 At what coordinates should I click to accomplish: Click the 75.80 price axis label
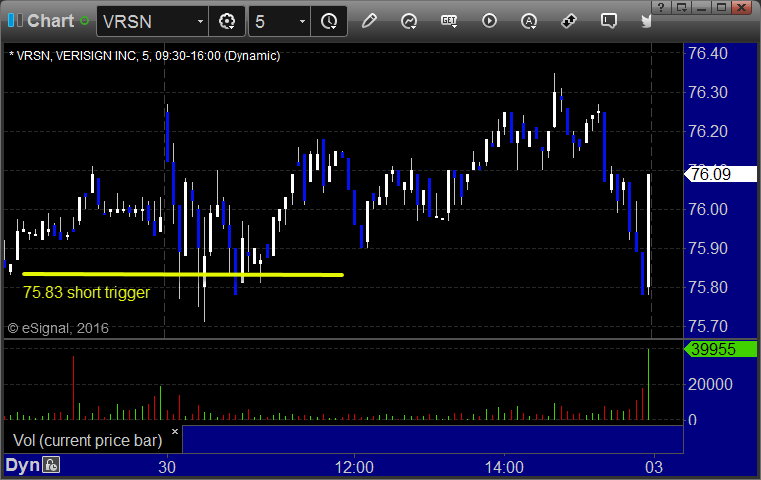(x=708, y=287)
